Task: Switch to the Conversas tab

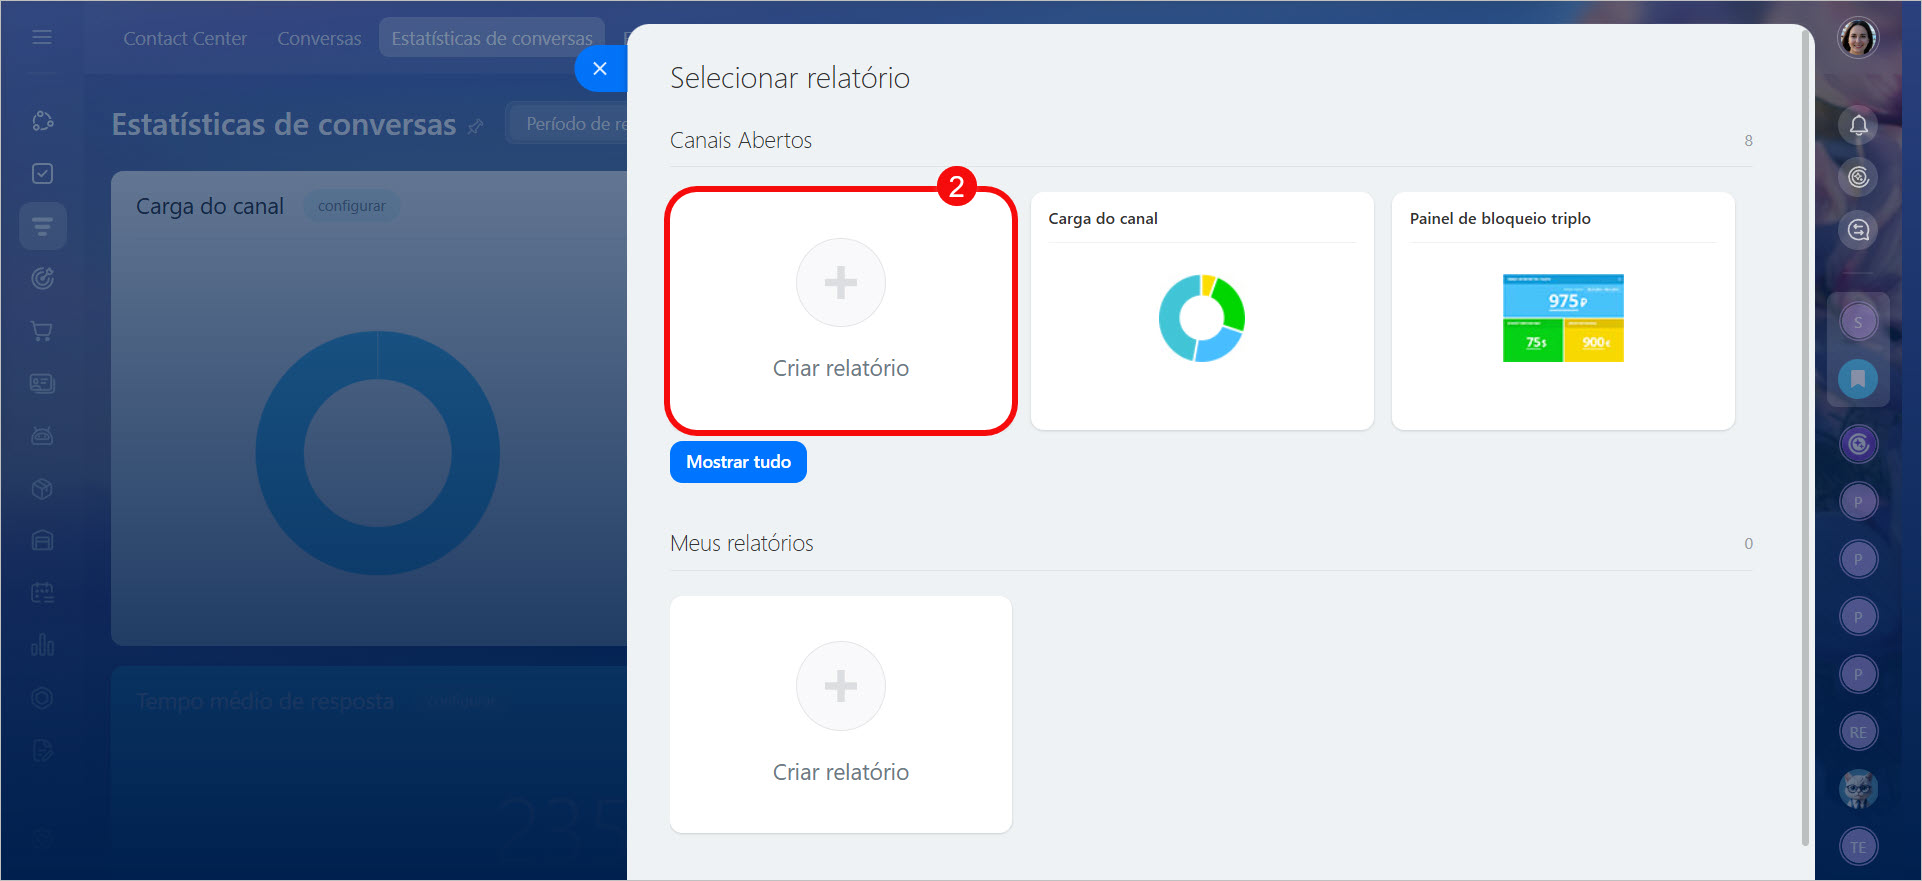Action: pos(319,38)
